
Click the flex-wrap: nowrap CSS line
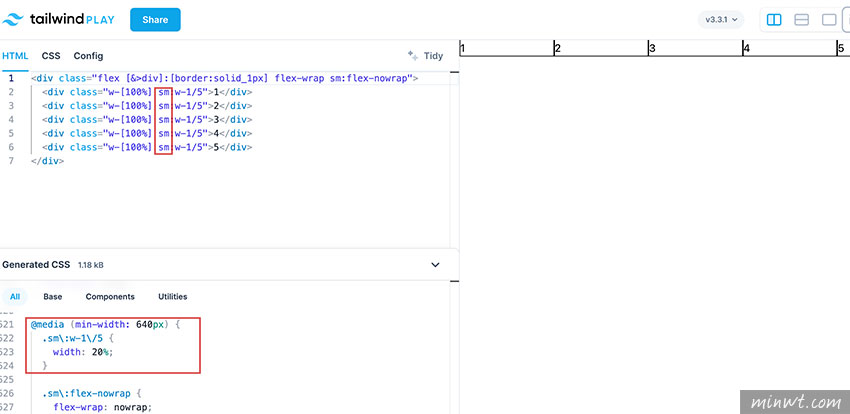coord(103,407)
